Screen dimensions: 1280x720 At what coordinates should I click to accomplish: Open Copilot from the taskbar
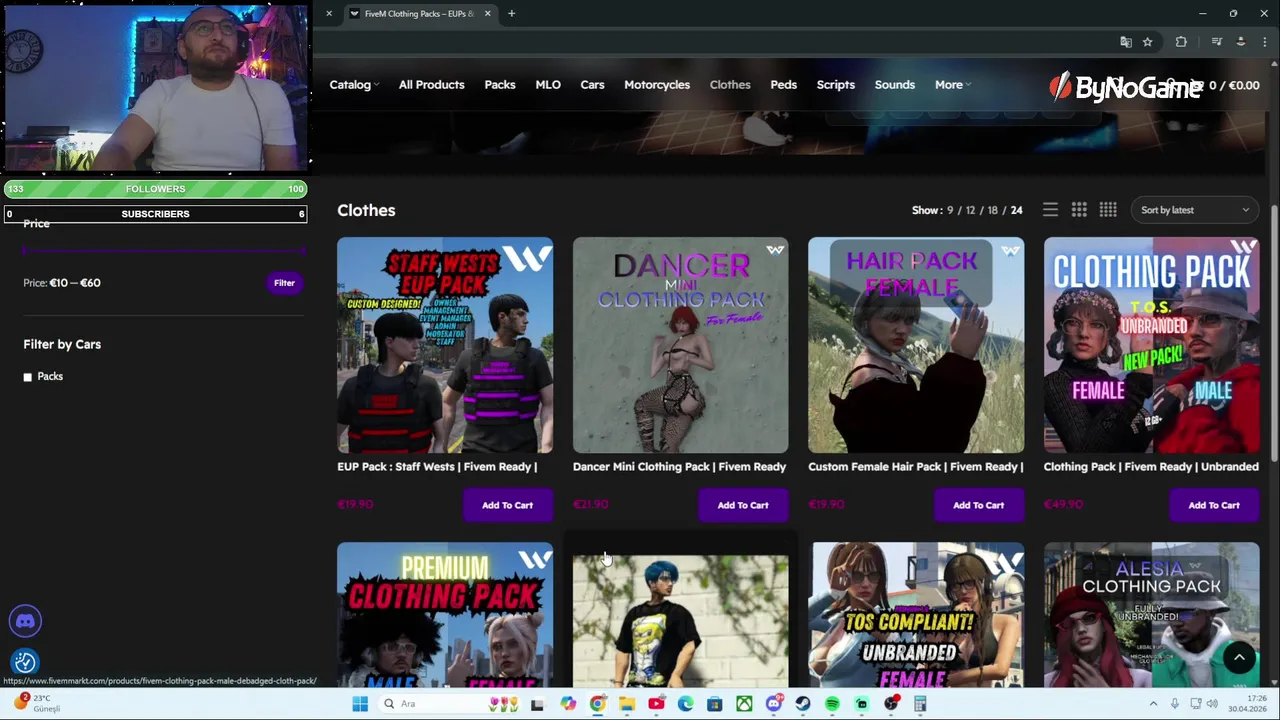(568, 704)
